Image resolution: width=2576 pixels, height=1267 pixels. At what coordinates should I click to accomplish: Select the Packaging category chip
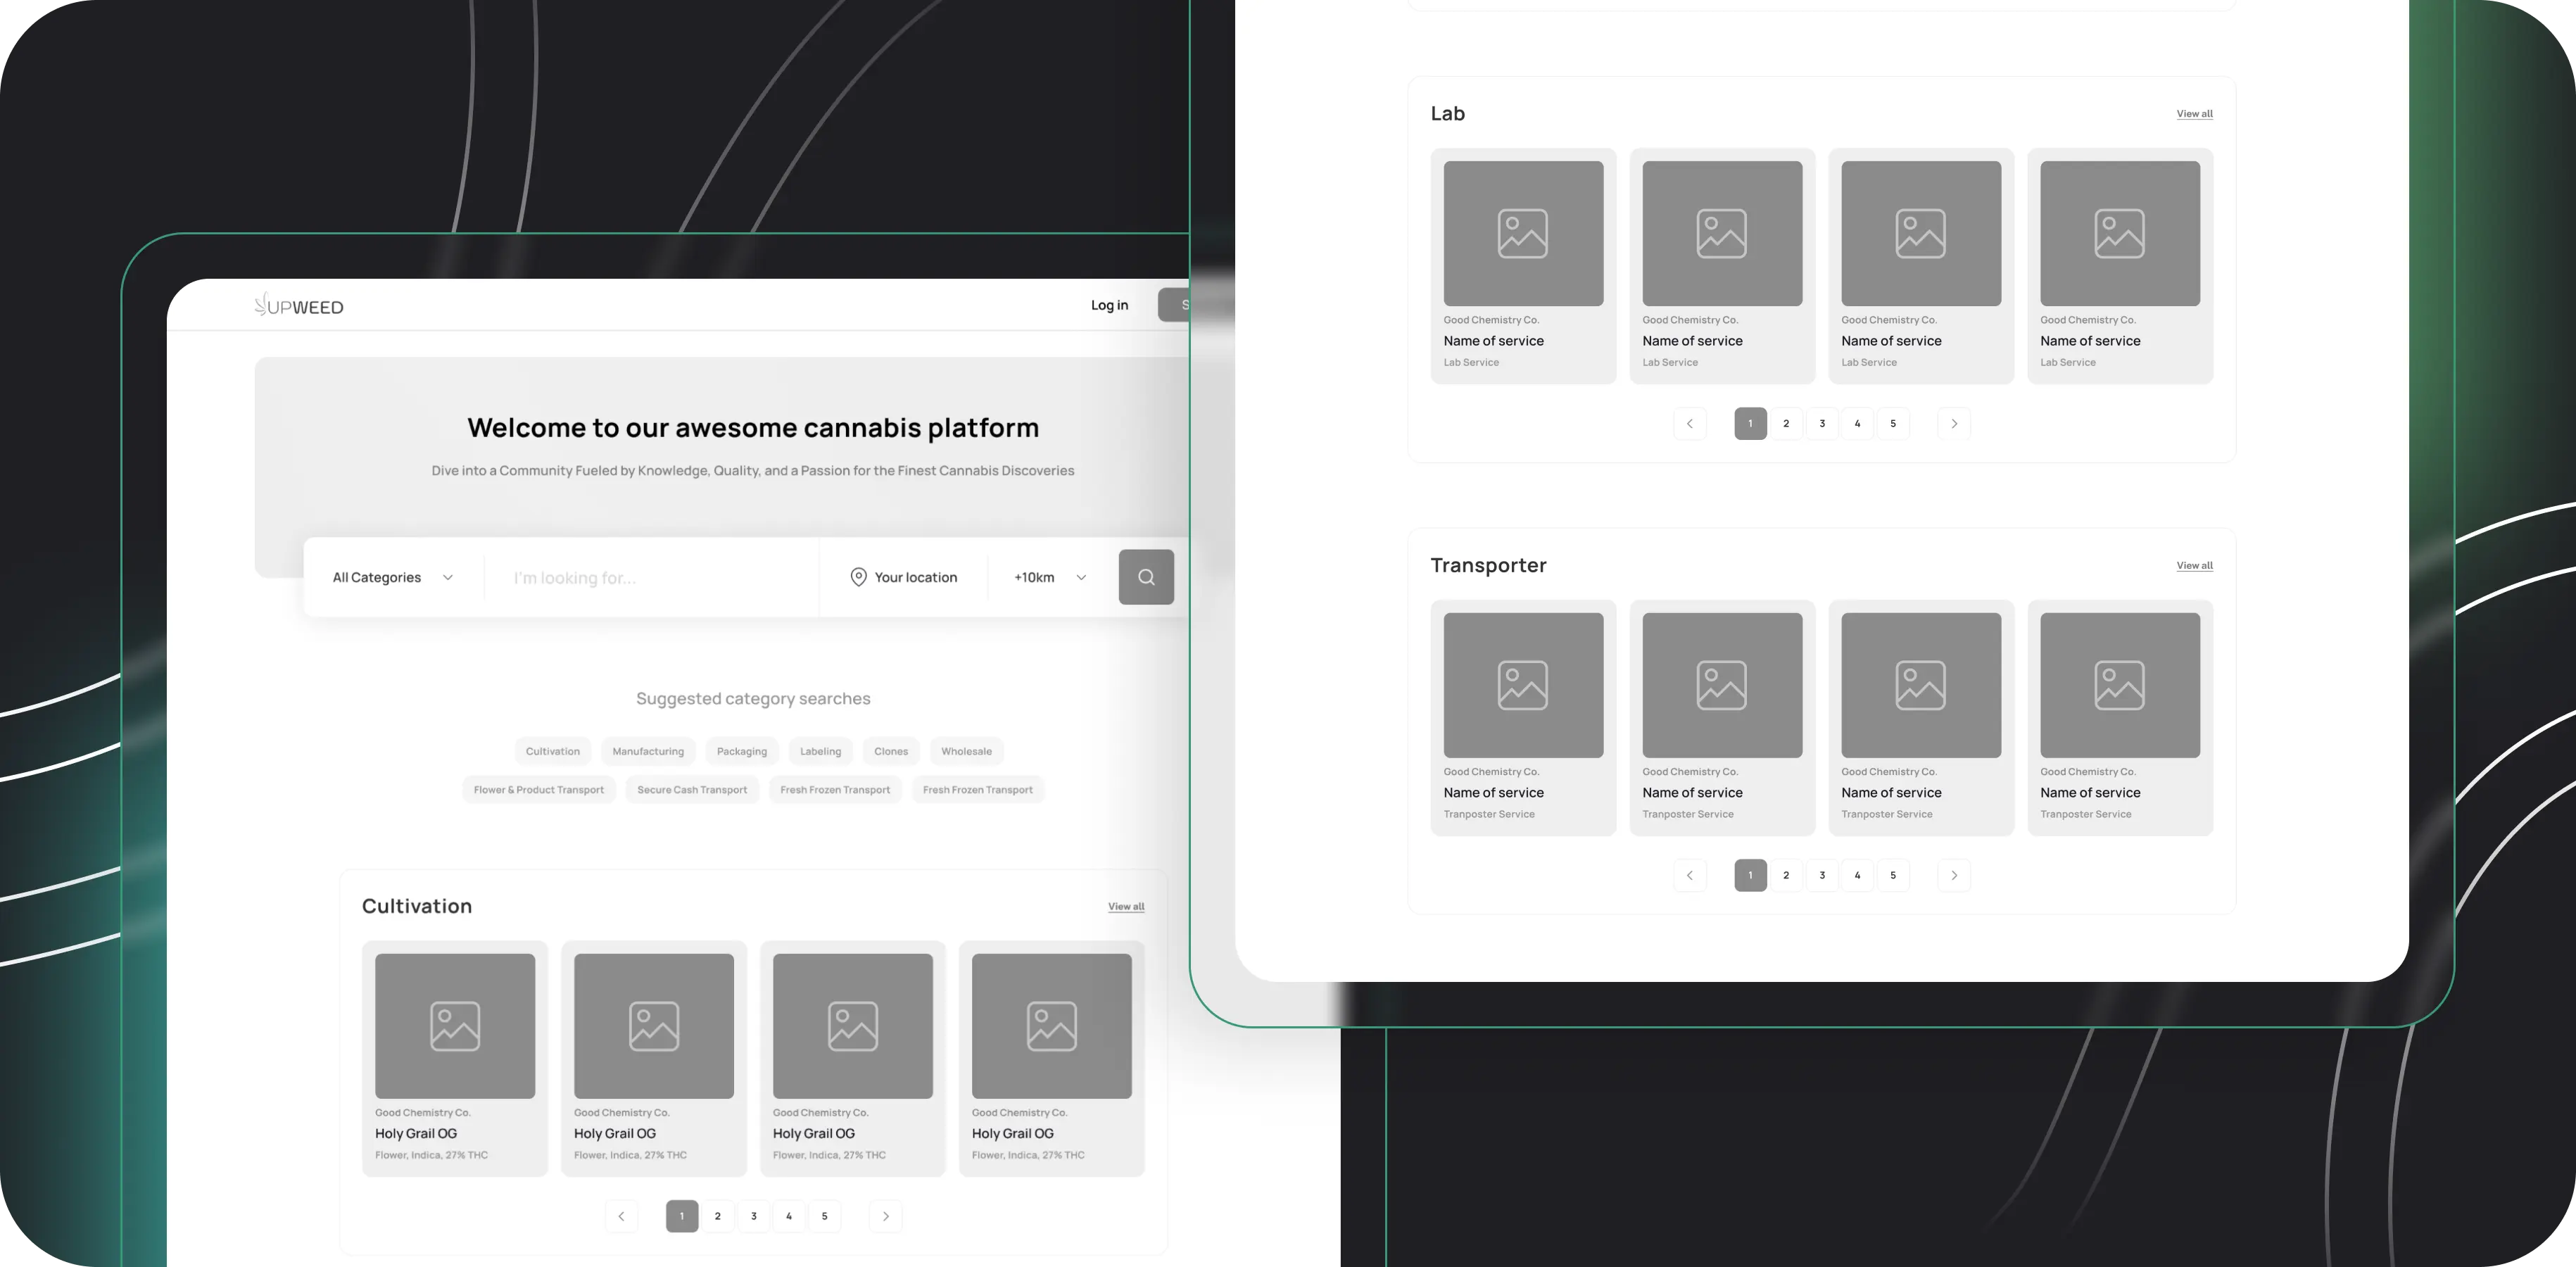pos(742,751)
